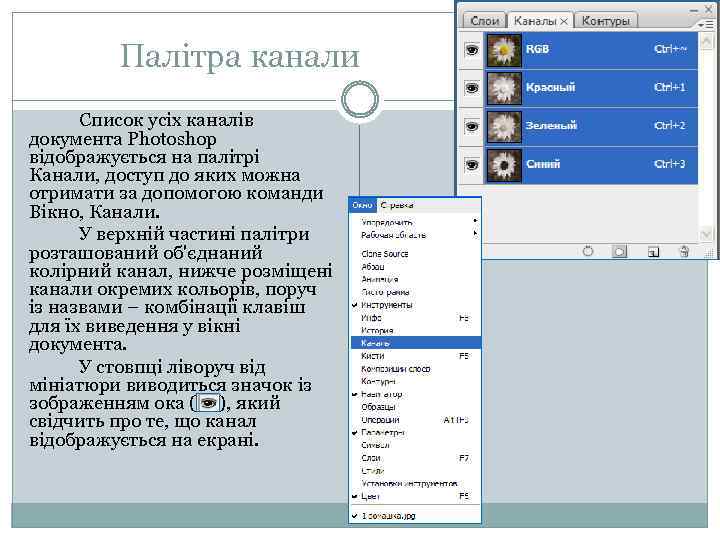Choose Символ menu item

(415, 445)
